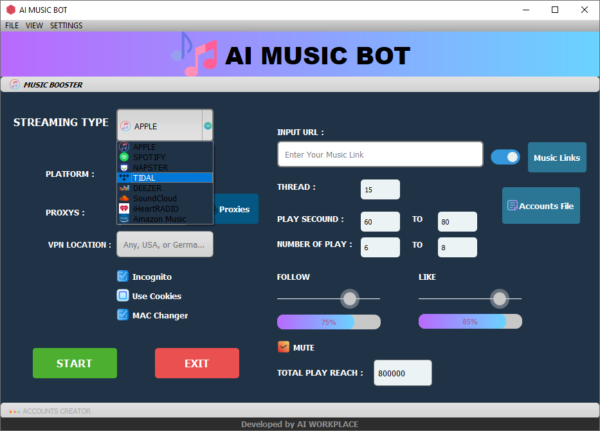The height and width of the screenshot is (431, 600).
Task: Uncheck the MAC Changer checkbox
Action: [x=122, y=315]
